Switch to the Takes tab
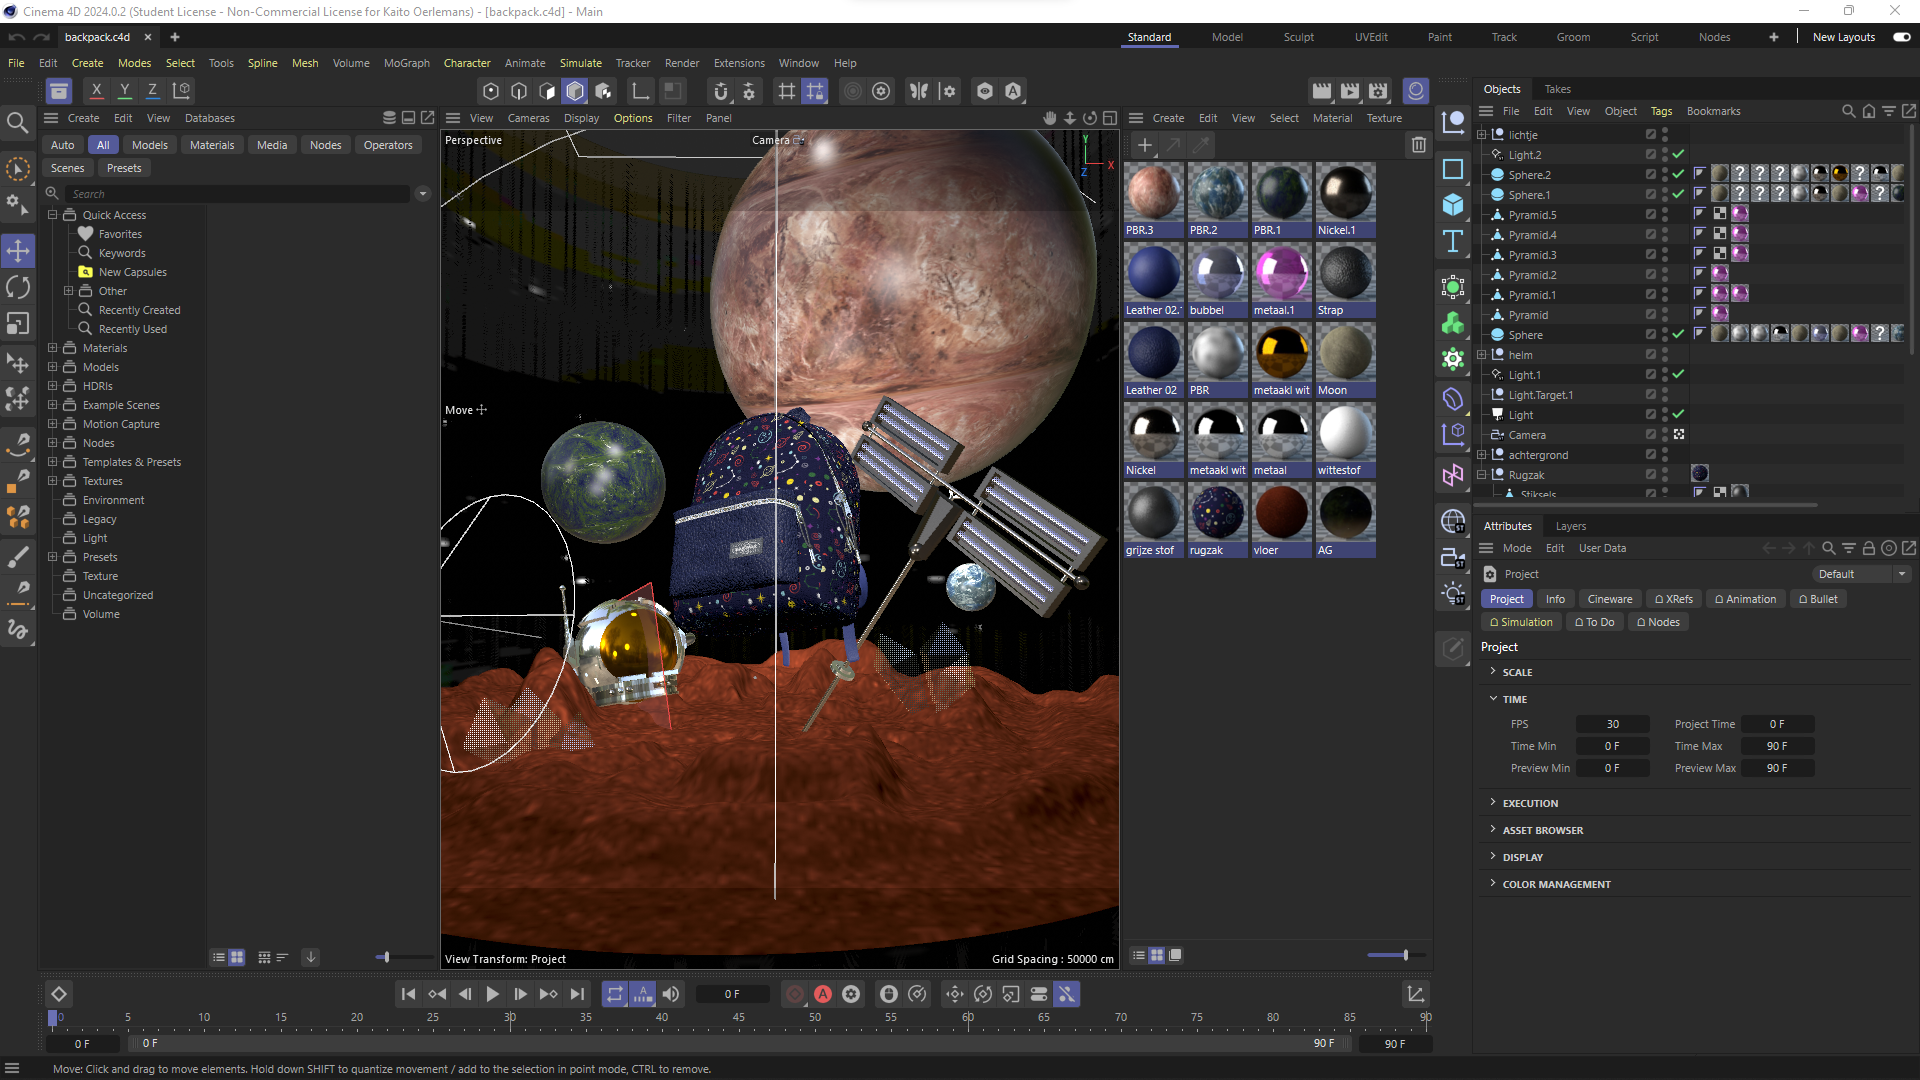This screenshot has width=1920, height=1080. click(1557, 89)
